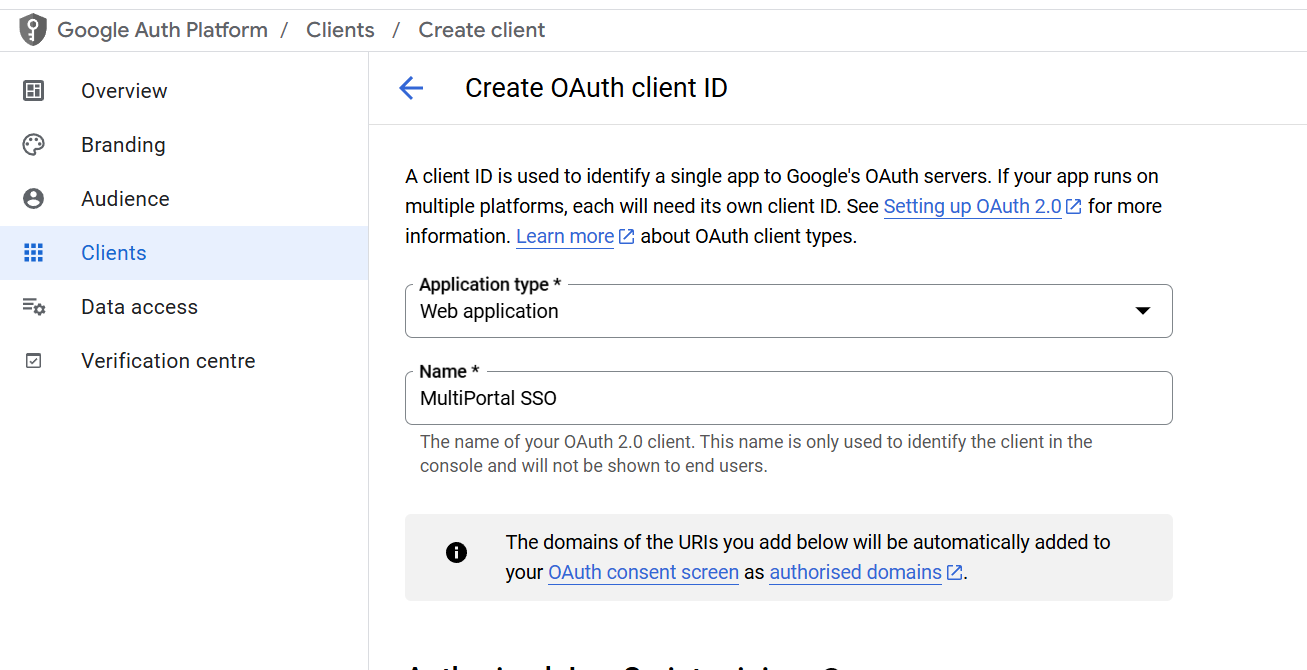
Task: Open the authorised domains link
Action: 855,573
